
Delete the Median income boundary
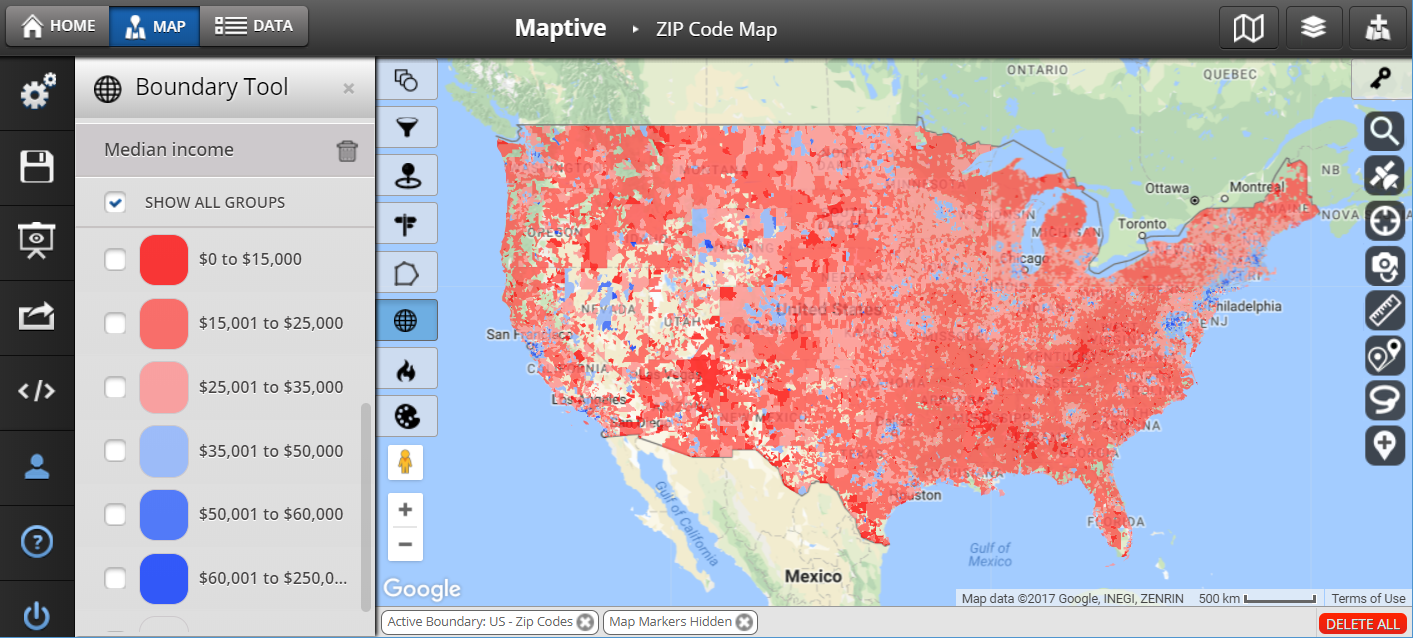(347, 151)
